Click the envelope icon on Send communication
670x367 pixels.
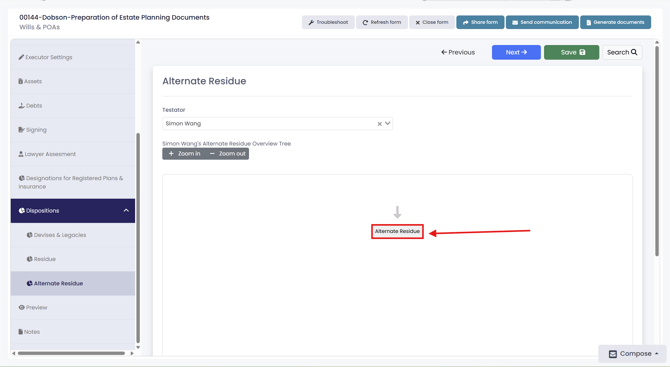515,23
